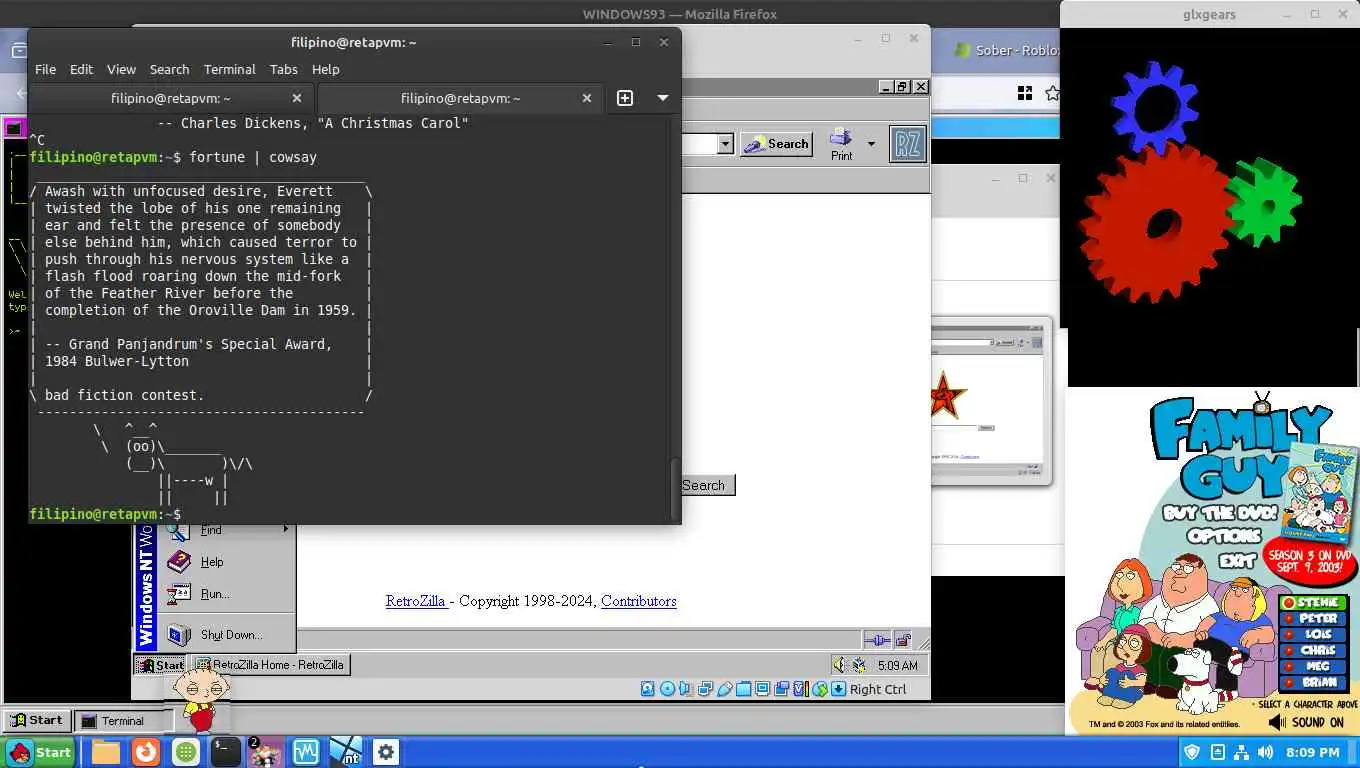Click the host system tray volume icon
Screen dimensions: 1360x768
point(1265,752)
